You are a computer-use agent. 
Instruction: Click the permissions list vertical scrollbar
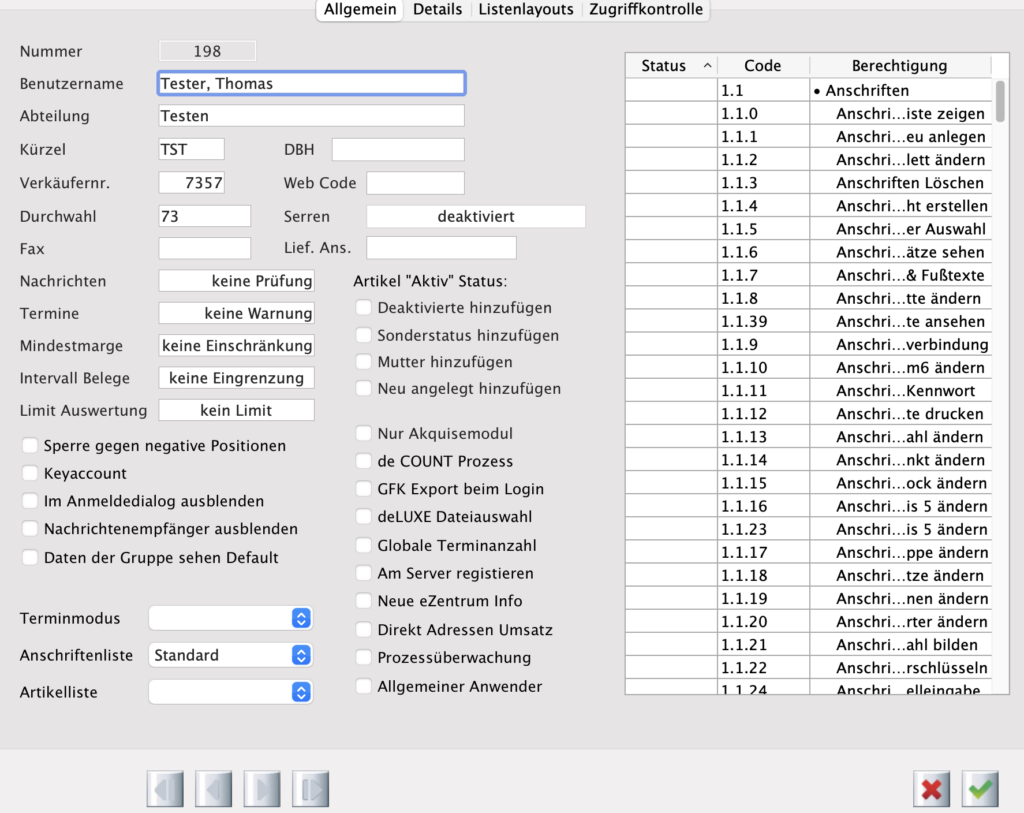[x=1000, y=100]
